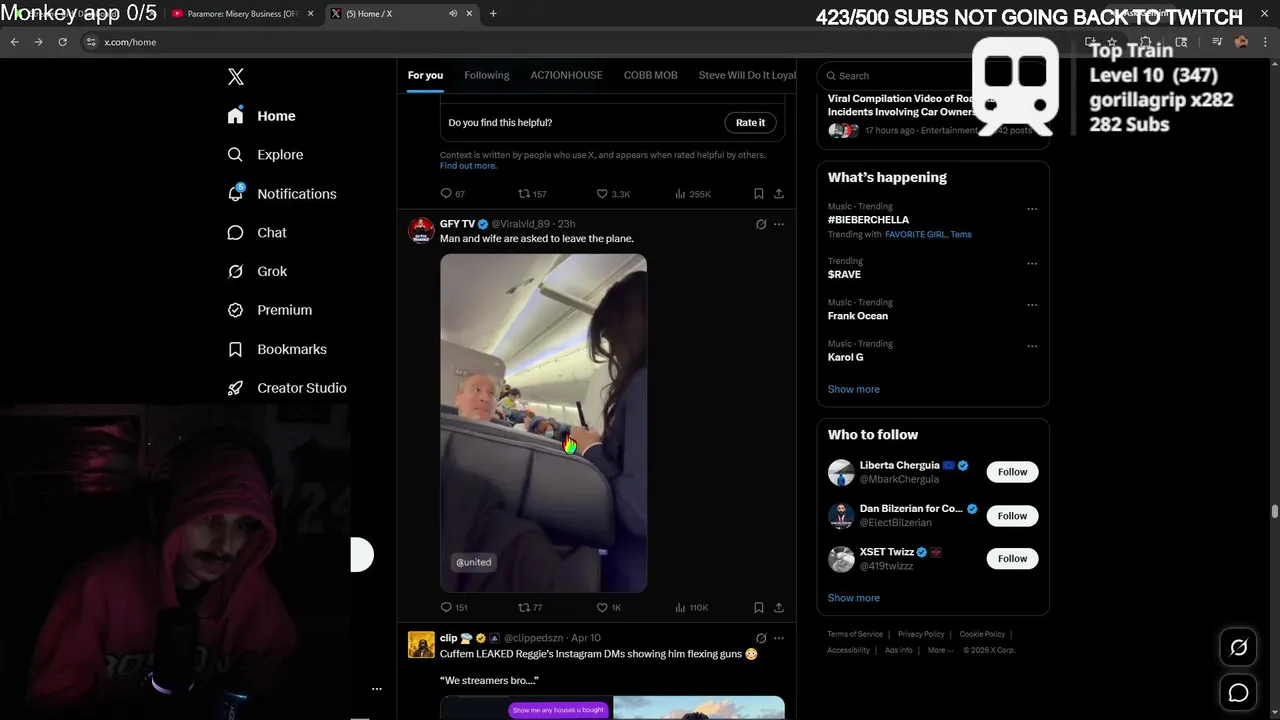Like the post with 3.3K likes
1280x720 pixels.
tap(613, 194)
